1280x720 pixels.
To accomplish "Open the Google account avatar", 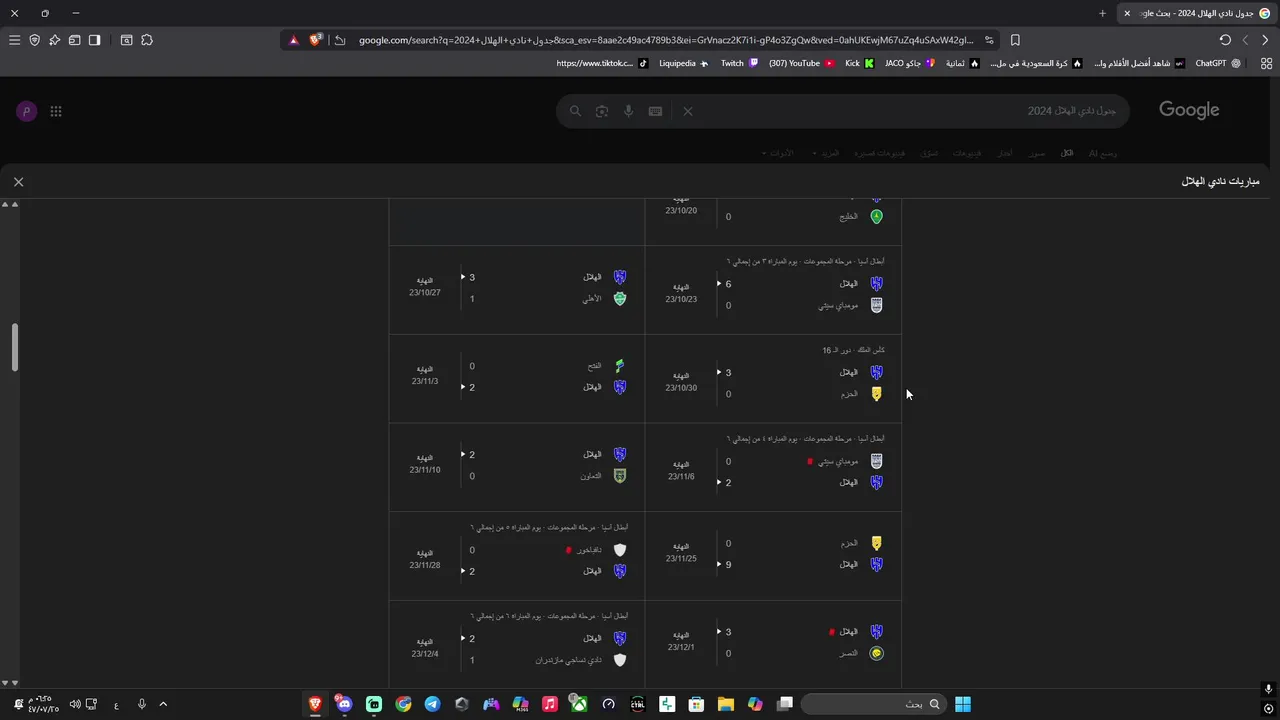I will tap(26, 111).
